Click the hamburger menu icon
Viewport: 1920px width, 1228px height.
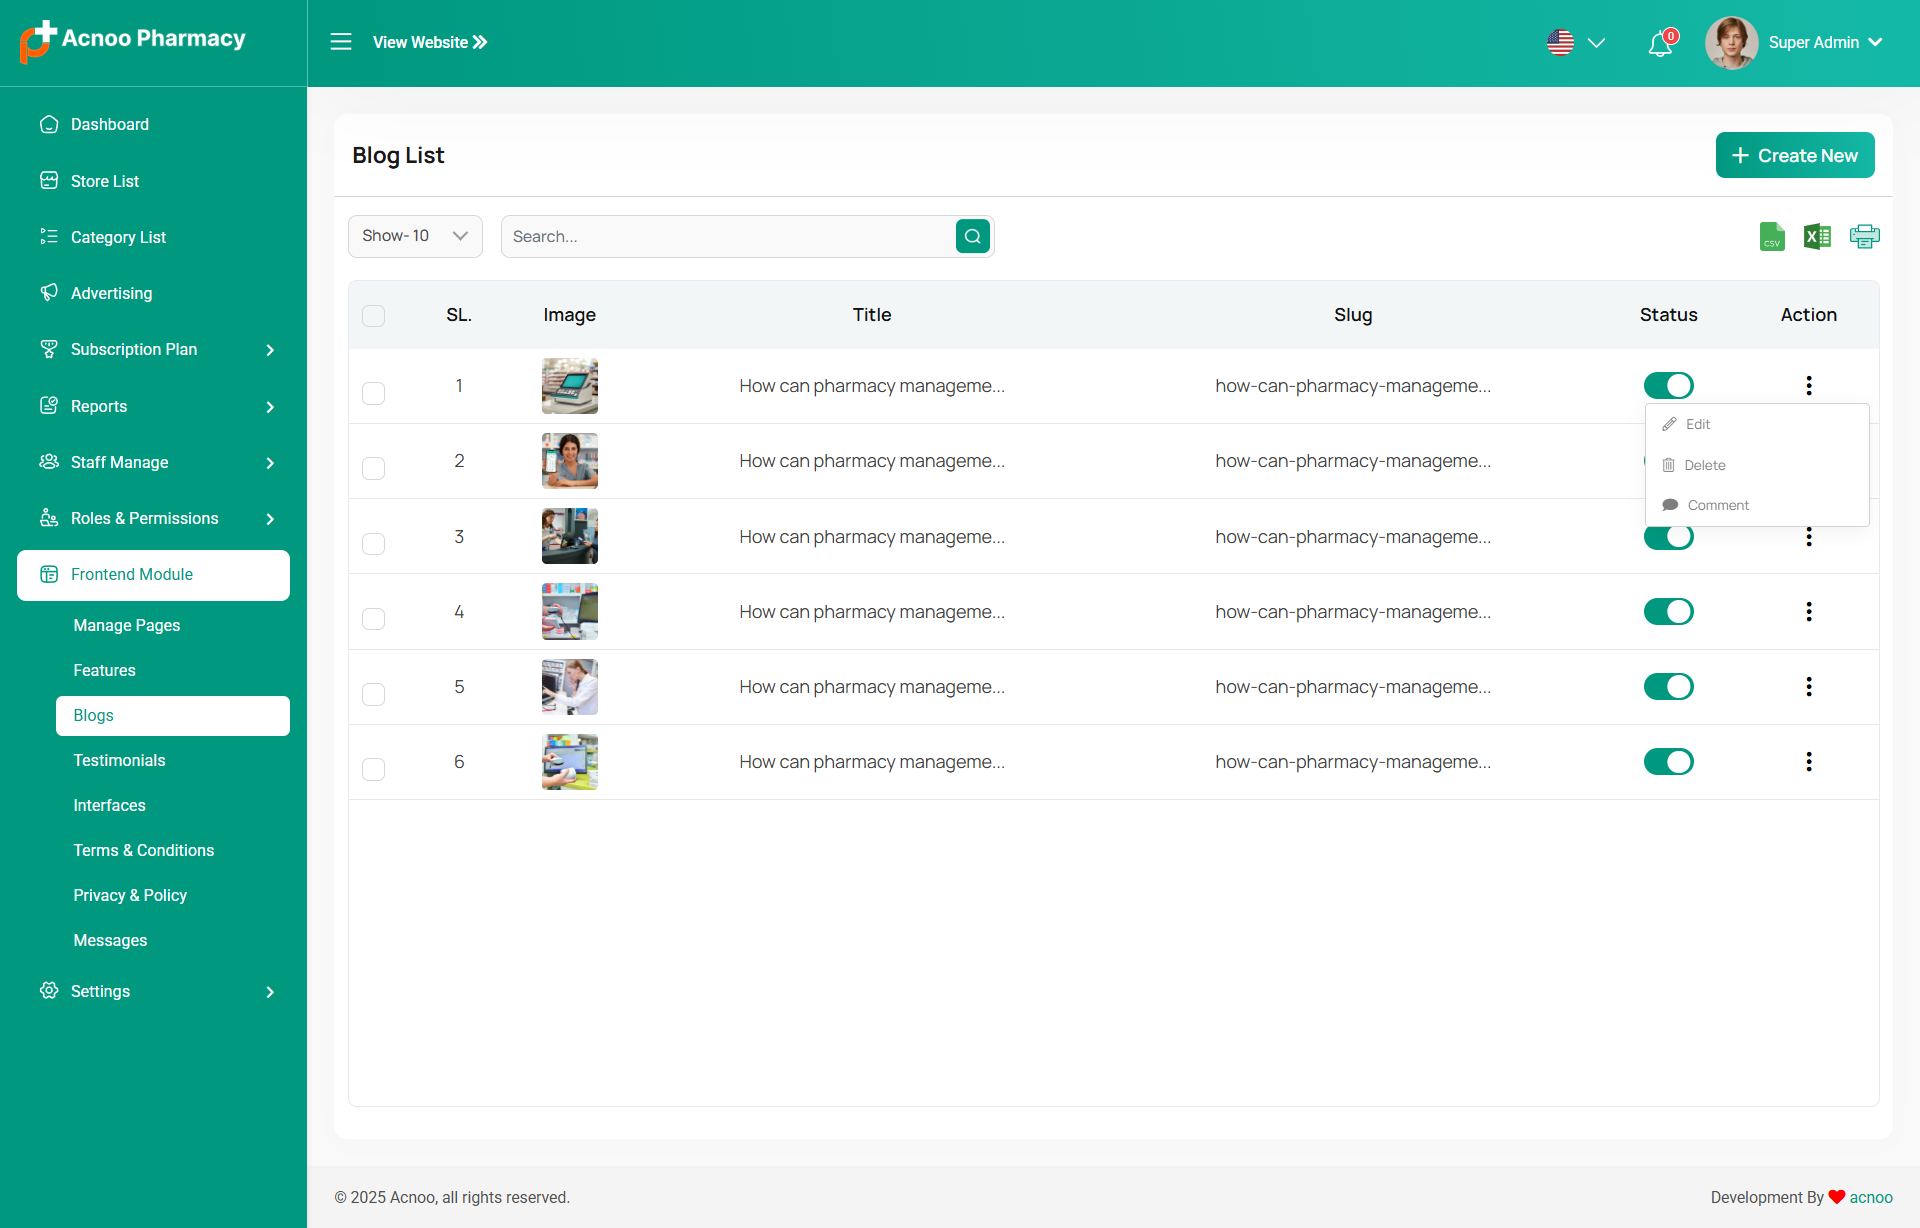click(x=341, y=42)
